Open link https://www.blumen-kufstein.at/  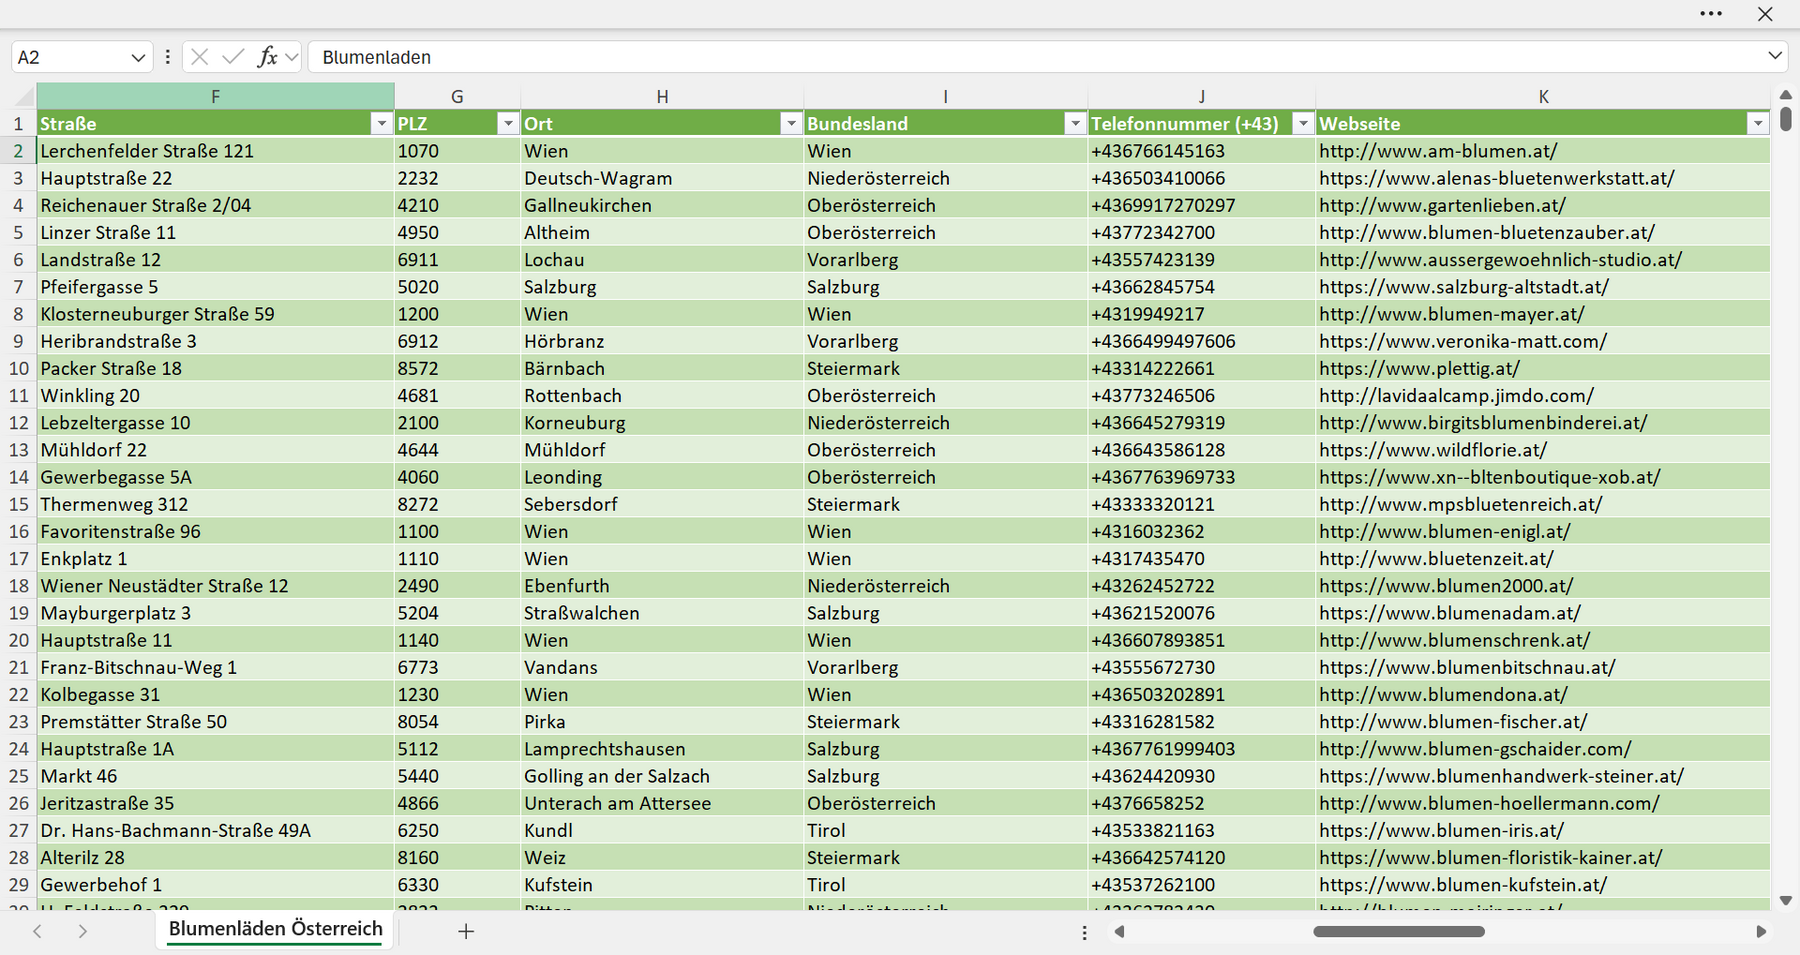[x=1463, y=885]
